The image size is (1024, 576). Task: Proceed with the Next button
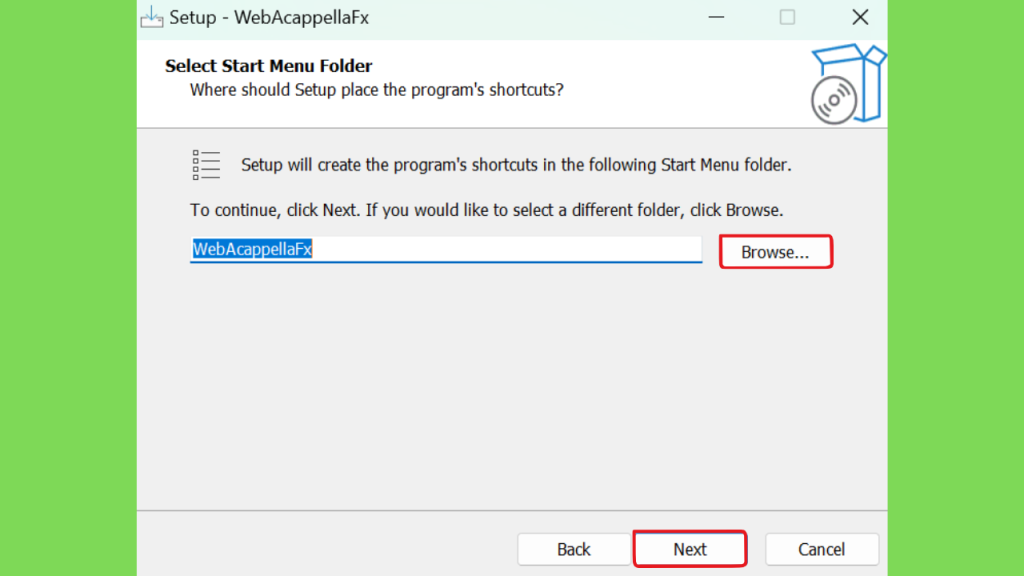pos(690,549)
